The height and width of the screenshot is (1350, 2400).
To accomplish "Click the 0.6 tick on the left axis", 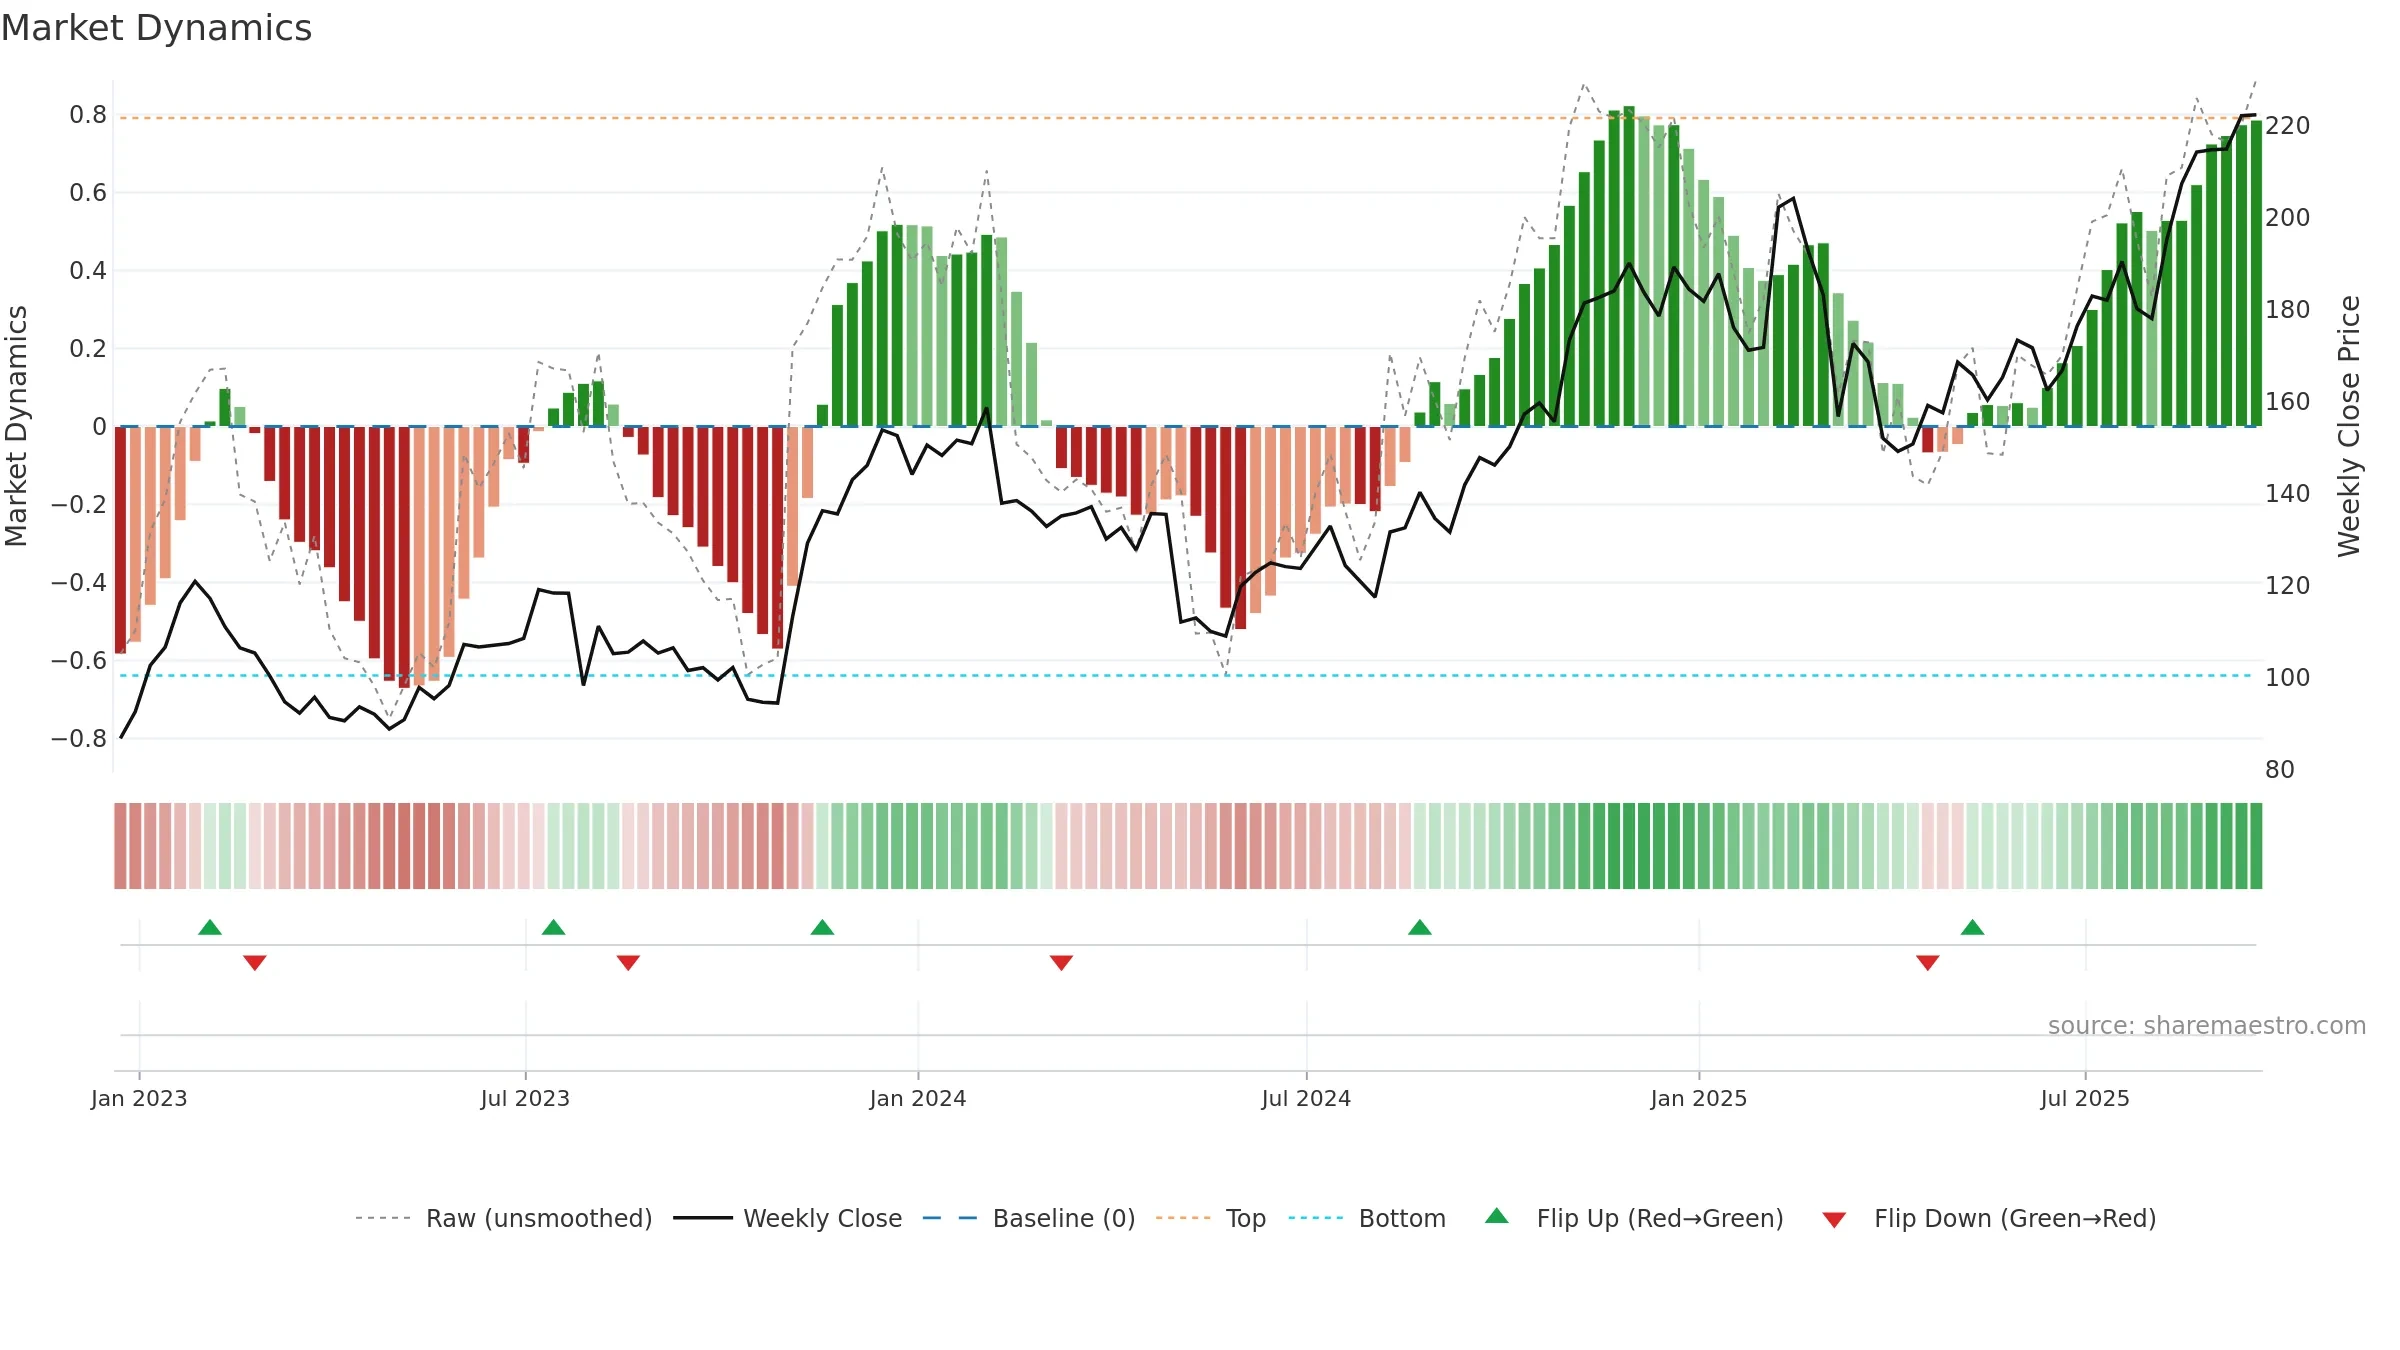I will (88, 193).
